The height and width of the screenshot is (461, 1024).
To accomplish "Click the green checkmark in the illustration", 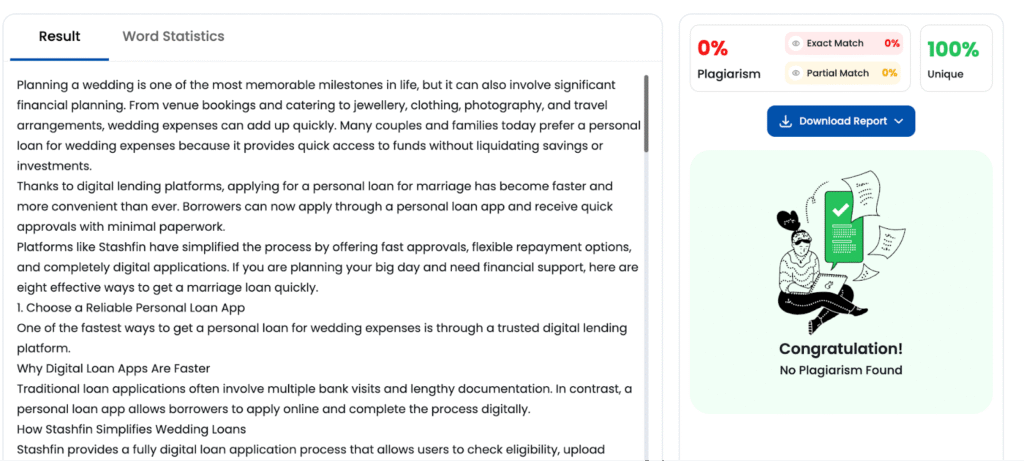I will [x=841, y=211].
